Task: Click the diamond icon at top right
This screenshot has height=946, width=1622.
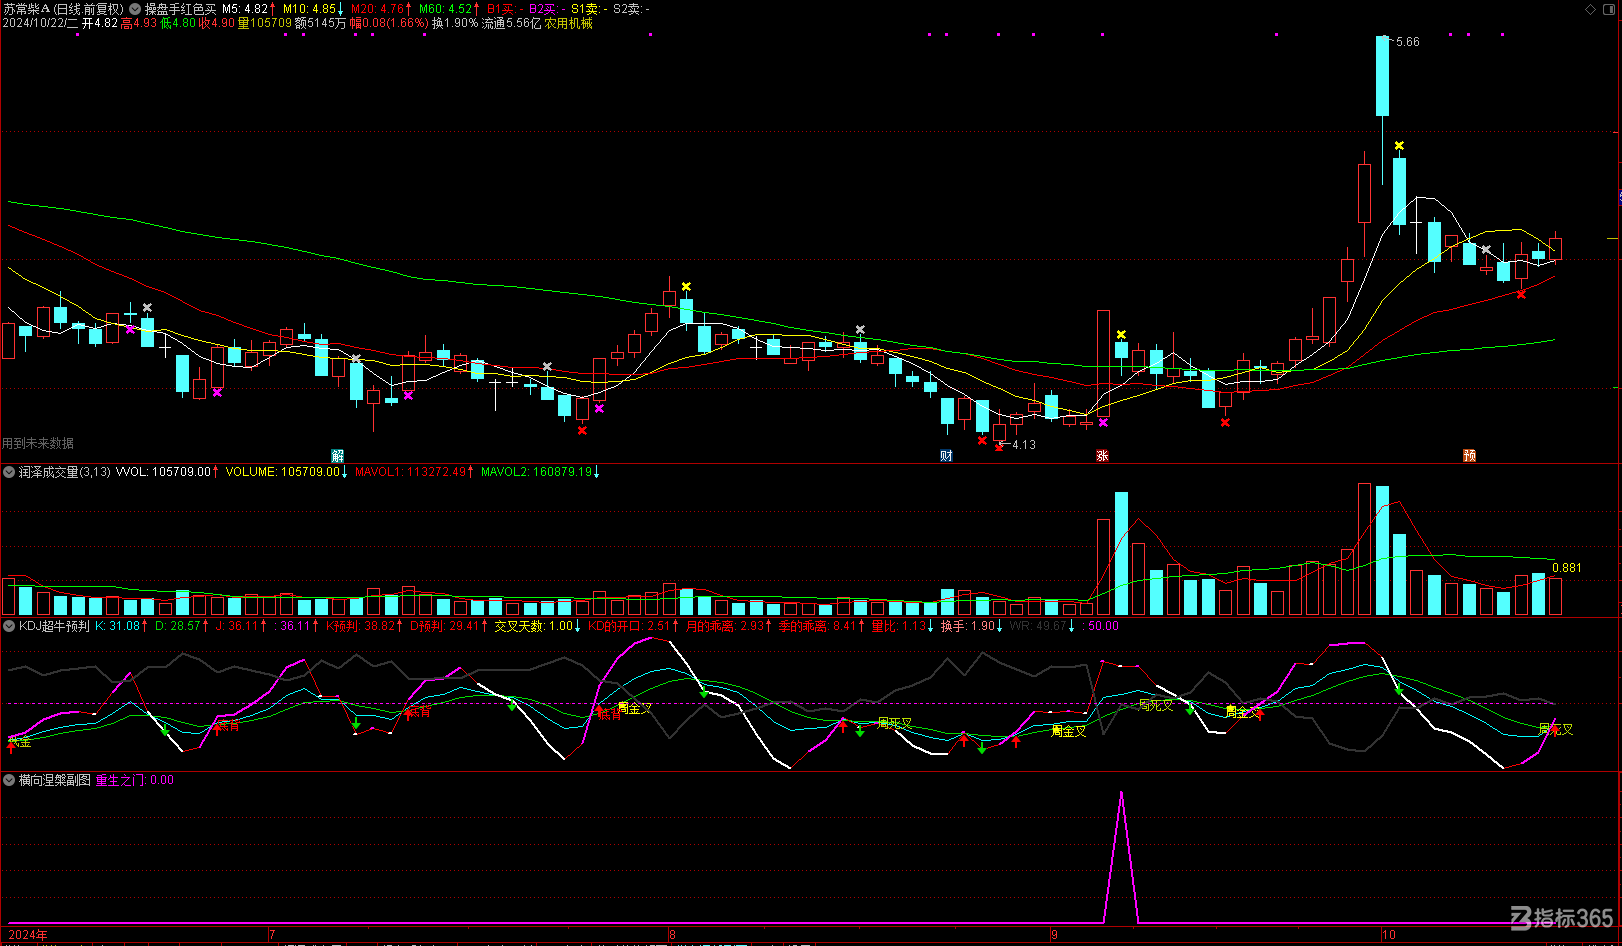Action: coord(1591,9)
